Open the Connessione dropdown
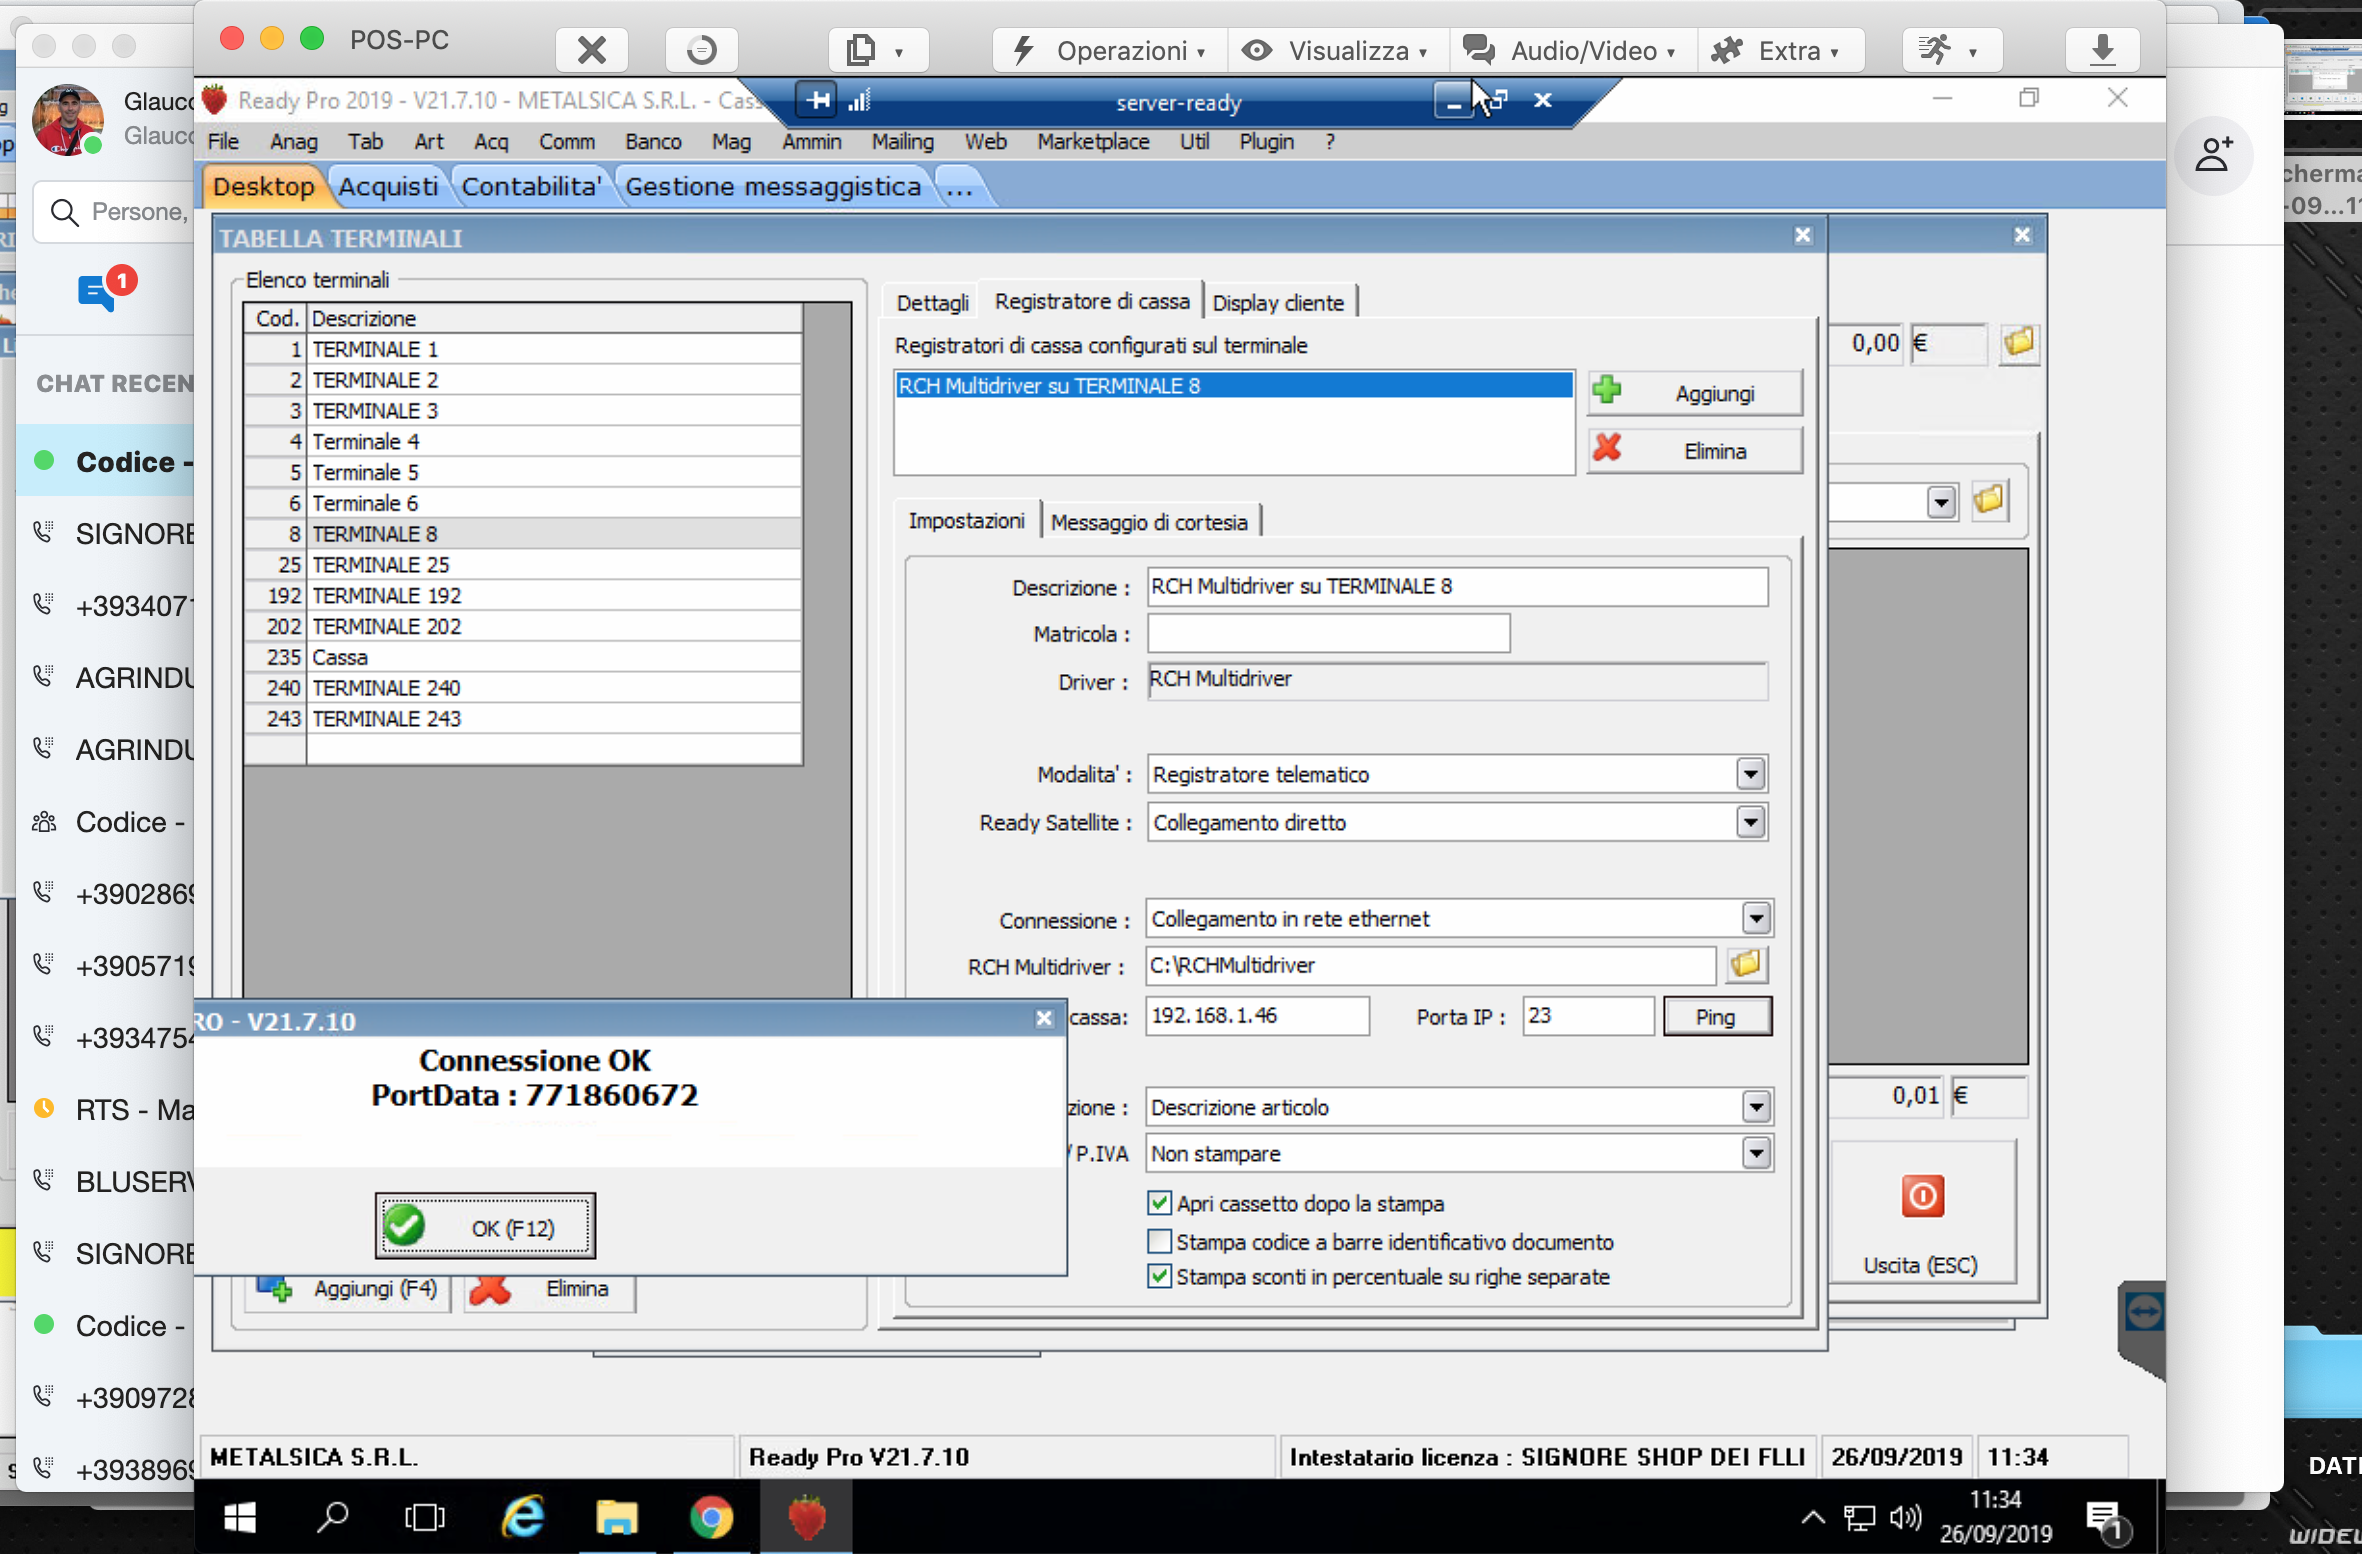 1756,918
